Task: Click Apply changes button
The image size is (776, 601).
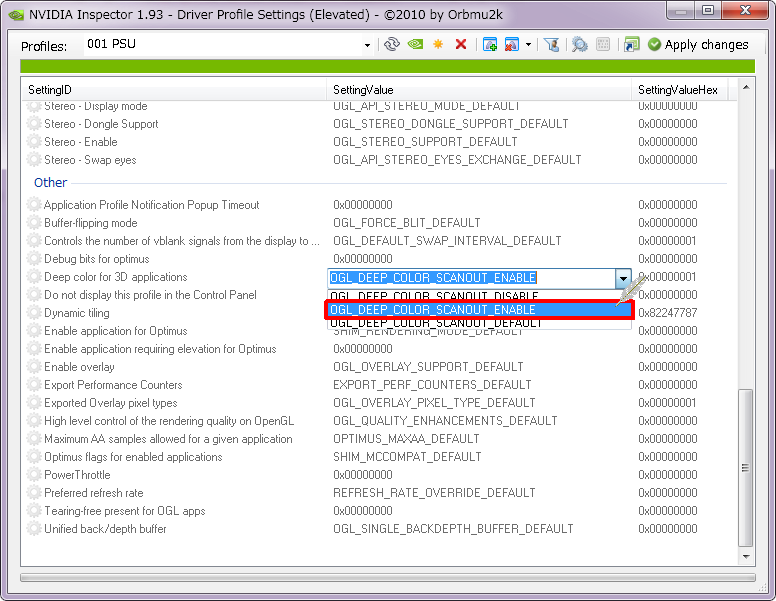Action: (x=698, y=45)
